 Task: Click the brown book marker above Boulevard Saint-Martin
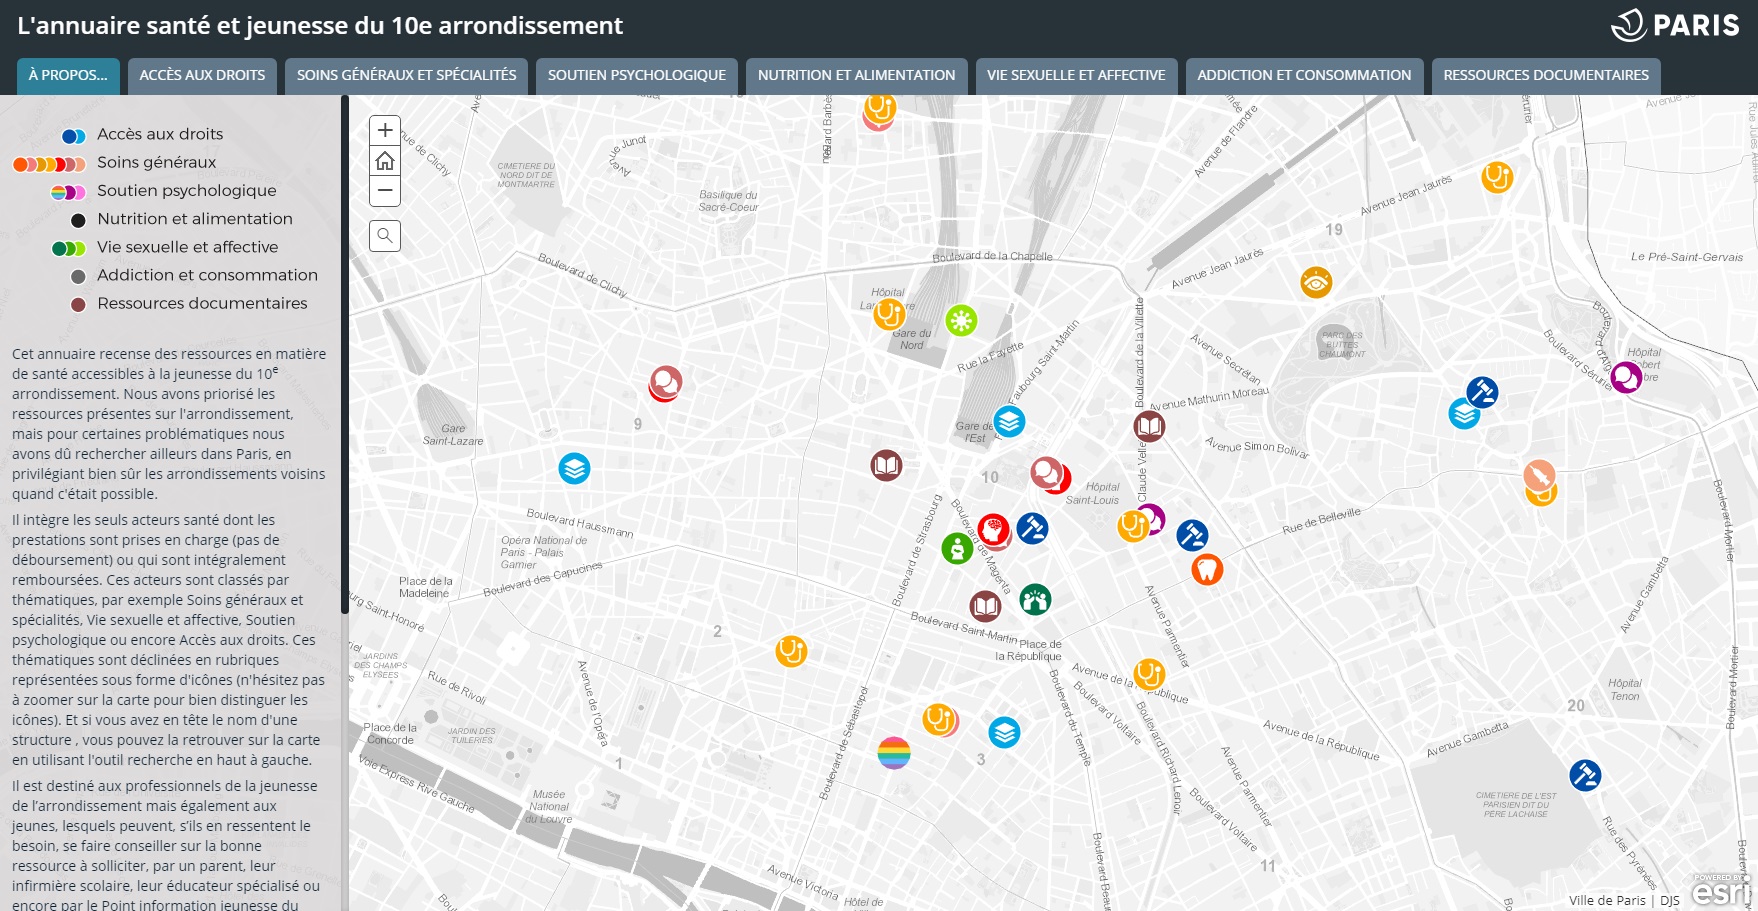(x=985, y=605)
